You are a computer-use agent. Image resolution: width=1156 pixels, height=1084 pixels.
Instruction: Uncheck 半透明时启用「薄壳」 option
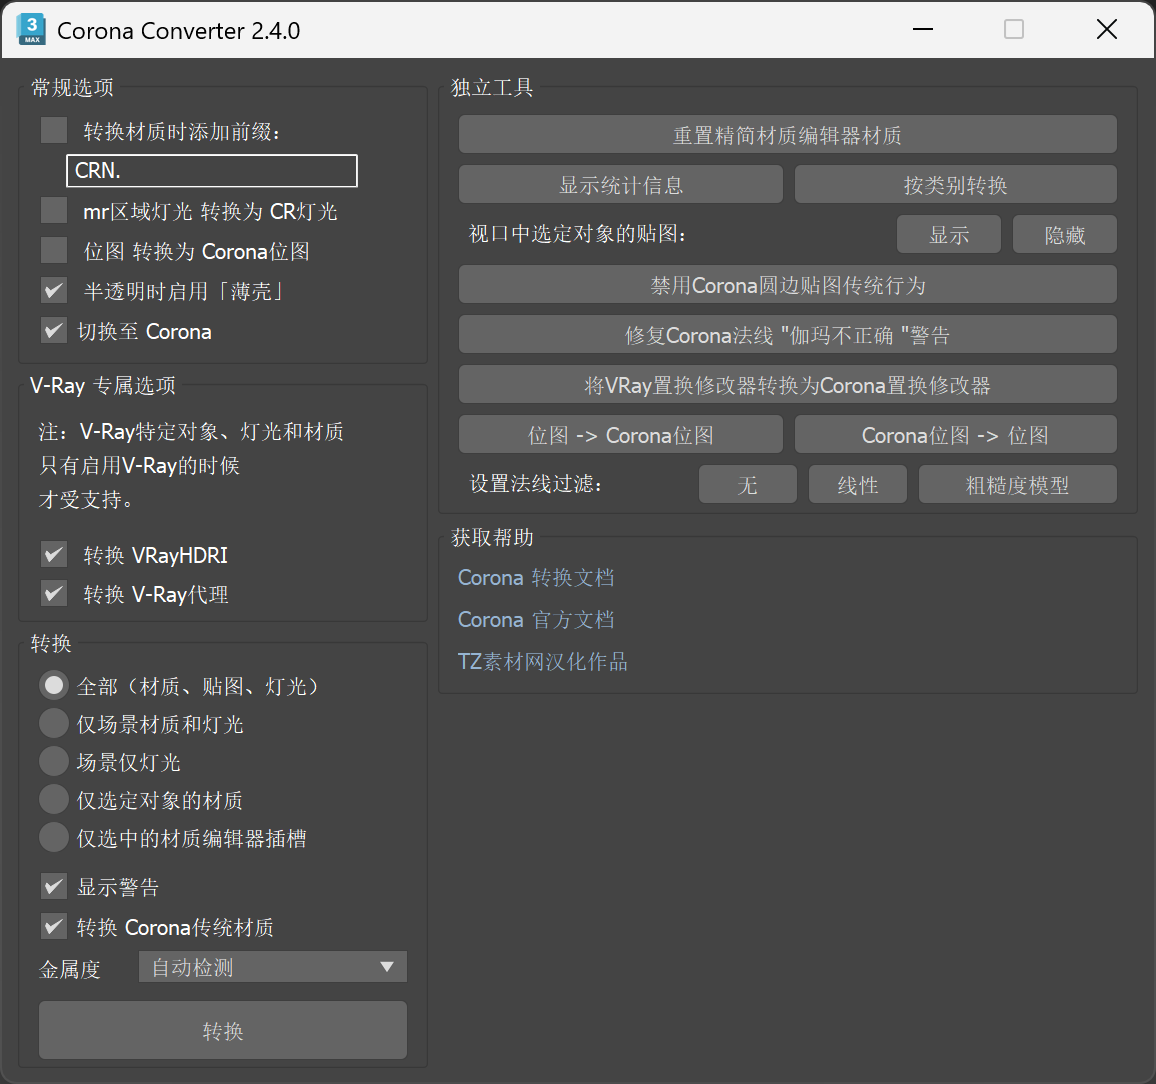point(54,290)
